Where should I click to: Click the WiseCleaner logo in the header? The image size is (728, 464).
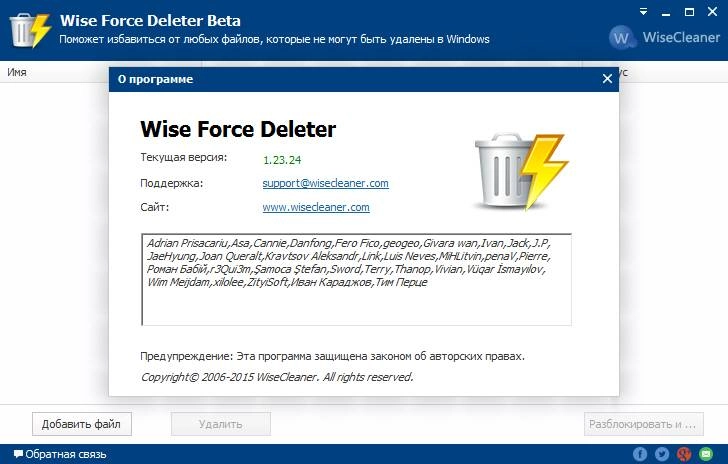point(664,37)
